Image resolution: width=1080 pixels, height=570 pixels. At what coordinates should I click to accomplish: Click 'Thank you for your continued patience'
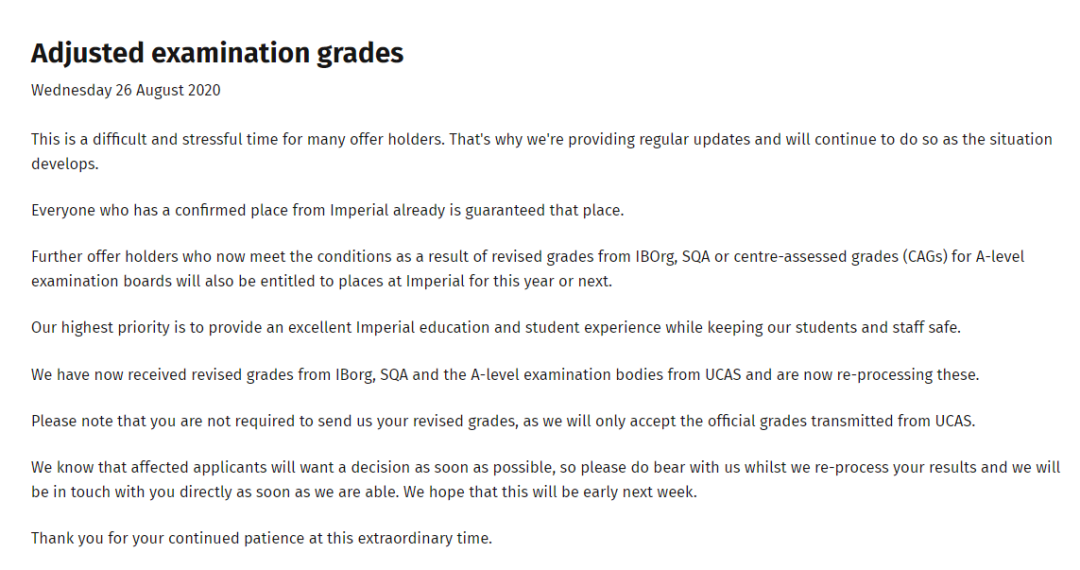(168, 538)
